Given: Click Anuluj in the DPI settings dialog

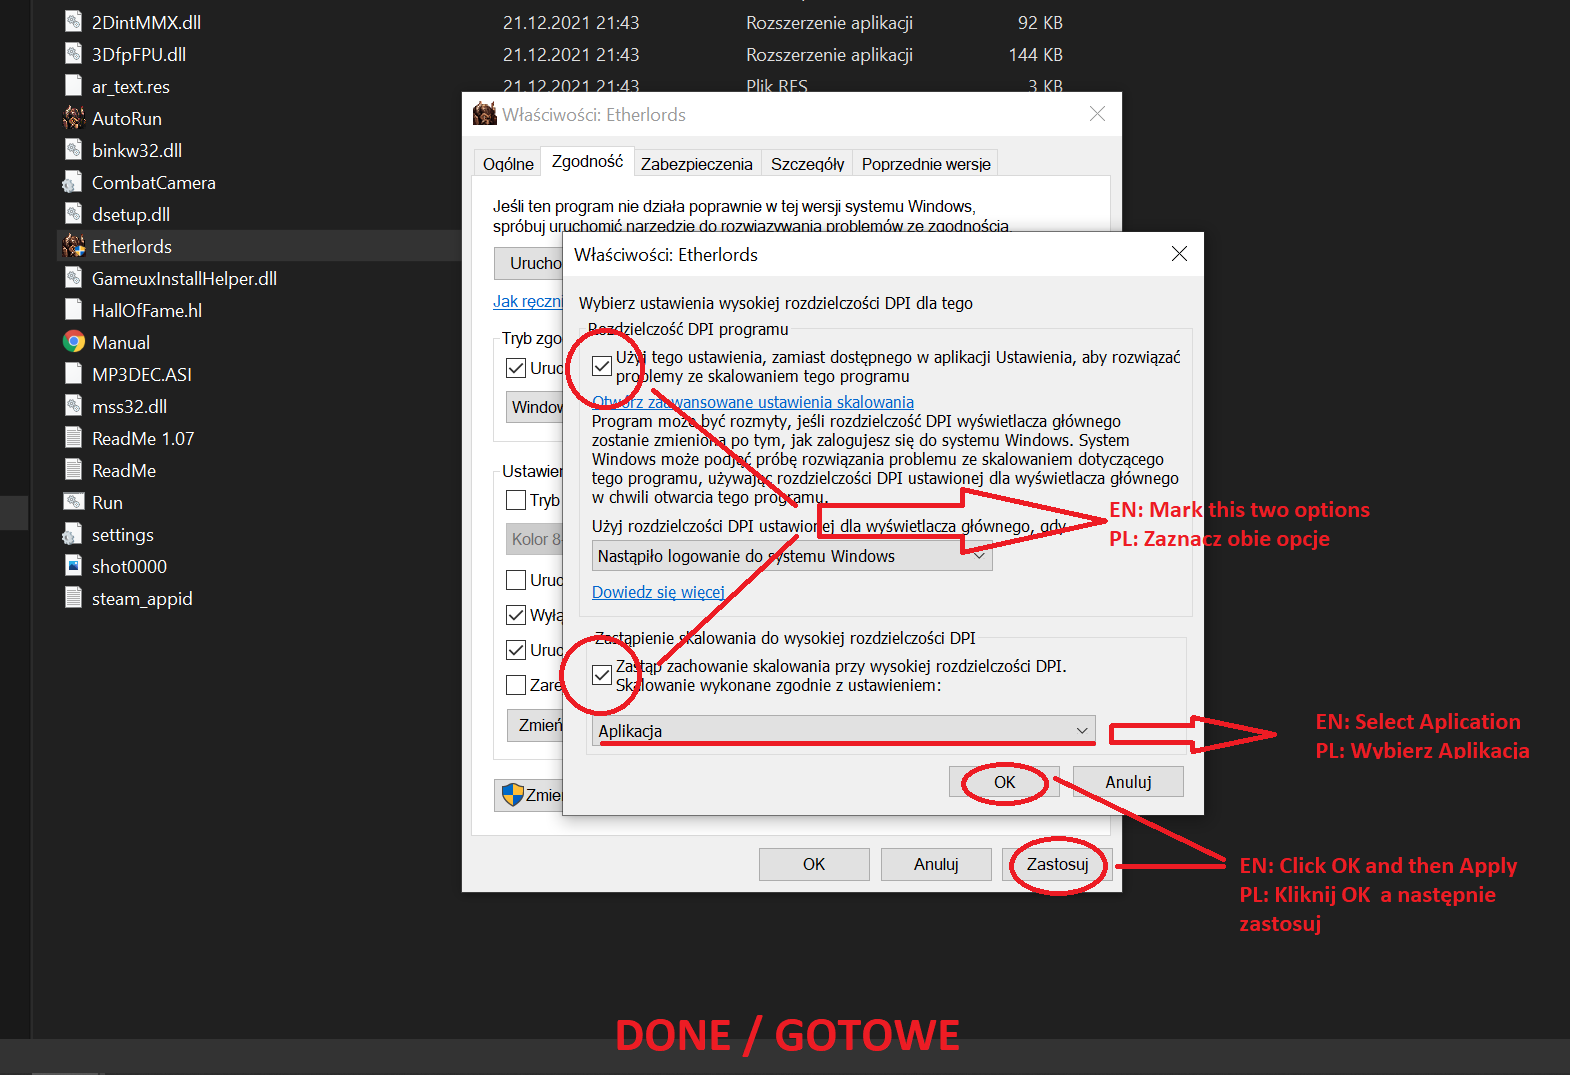Looking at the screenshot, I should click(x=1128, y=782).
